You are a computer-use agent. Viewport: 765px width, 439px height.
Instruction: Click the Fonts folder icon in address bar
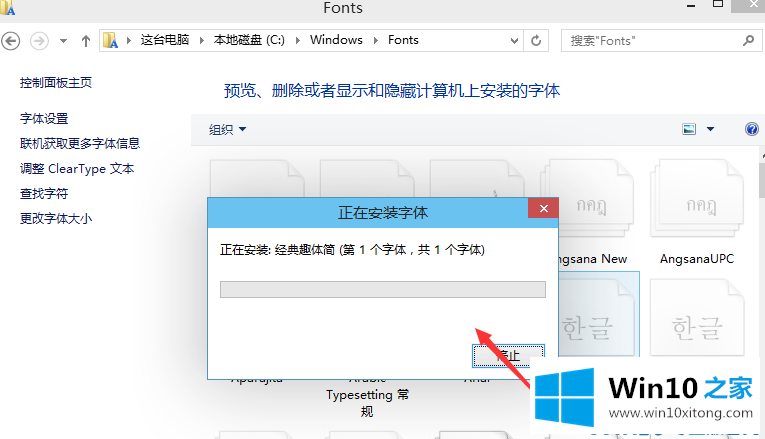tap(111, 40)
